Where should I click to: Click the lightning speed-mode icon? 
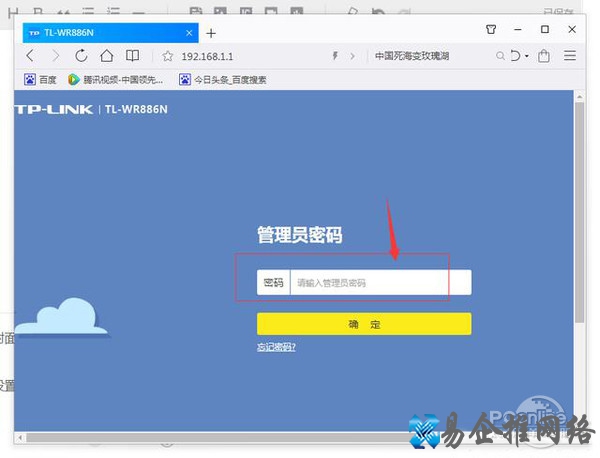tap(335, 56)
